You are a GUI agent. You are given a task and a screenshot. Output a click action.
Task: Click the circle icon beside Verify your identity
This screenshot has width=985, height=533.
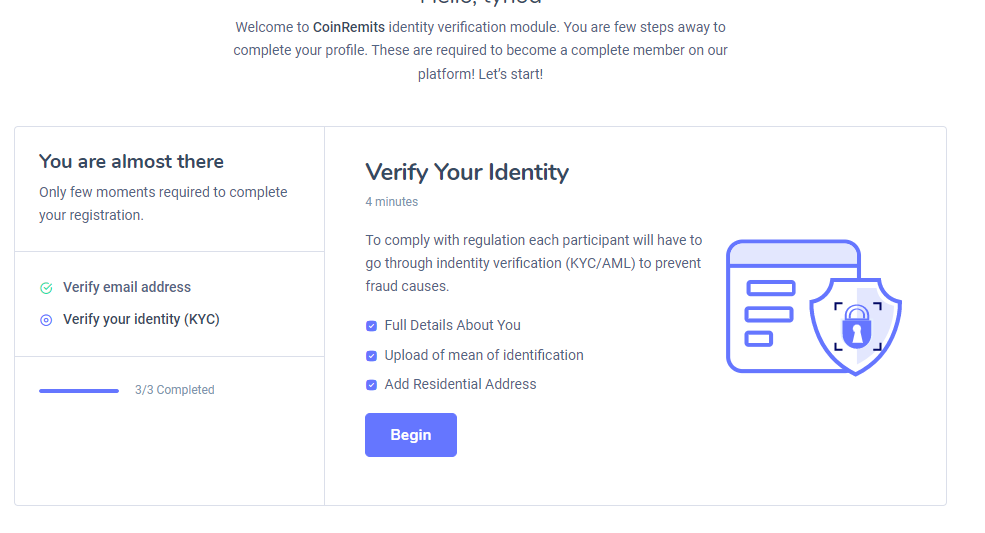coord(46,320)
